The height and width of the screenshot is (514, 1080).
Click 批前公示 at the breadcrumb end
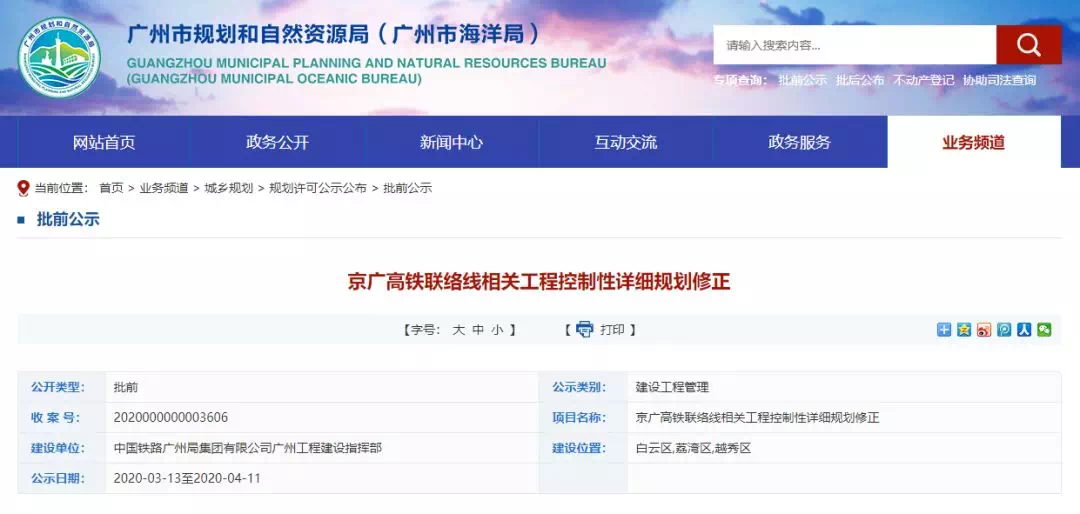(407, 188)
